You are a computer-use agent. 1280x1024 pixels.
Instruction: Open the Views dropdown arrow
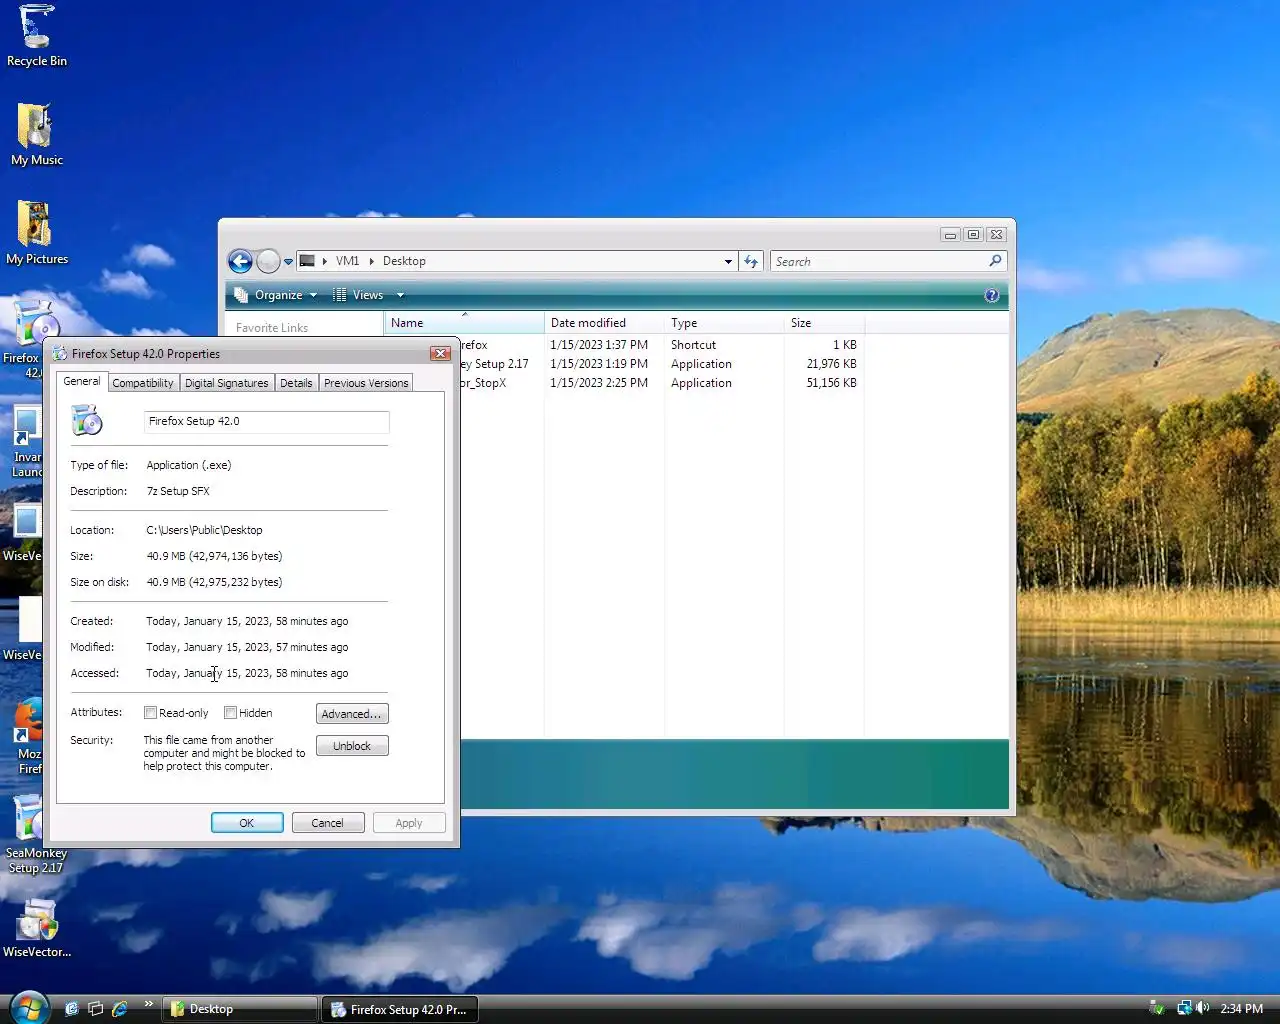400,295
